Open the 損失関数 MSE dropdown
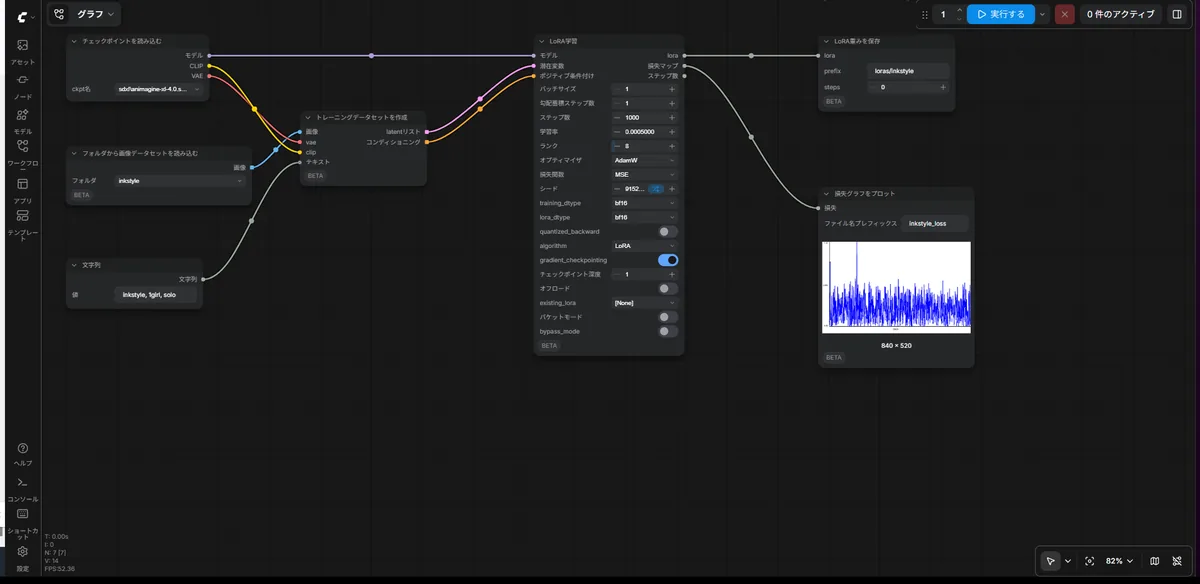The height and width of the screenshot is (584, 1200). (644, 174)
